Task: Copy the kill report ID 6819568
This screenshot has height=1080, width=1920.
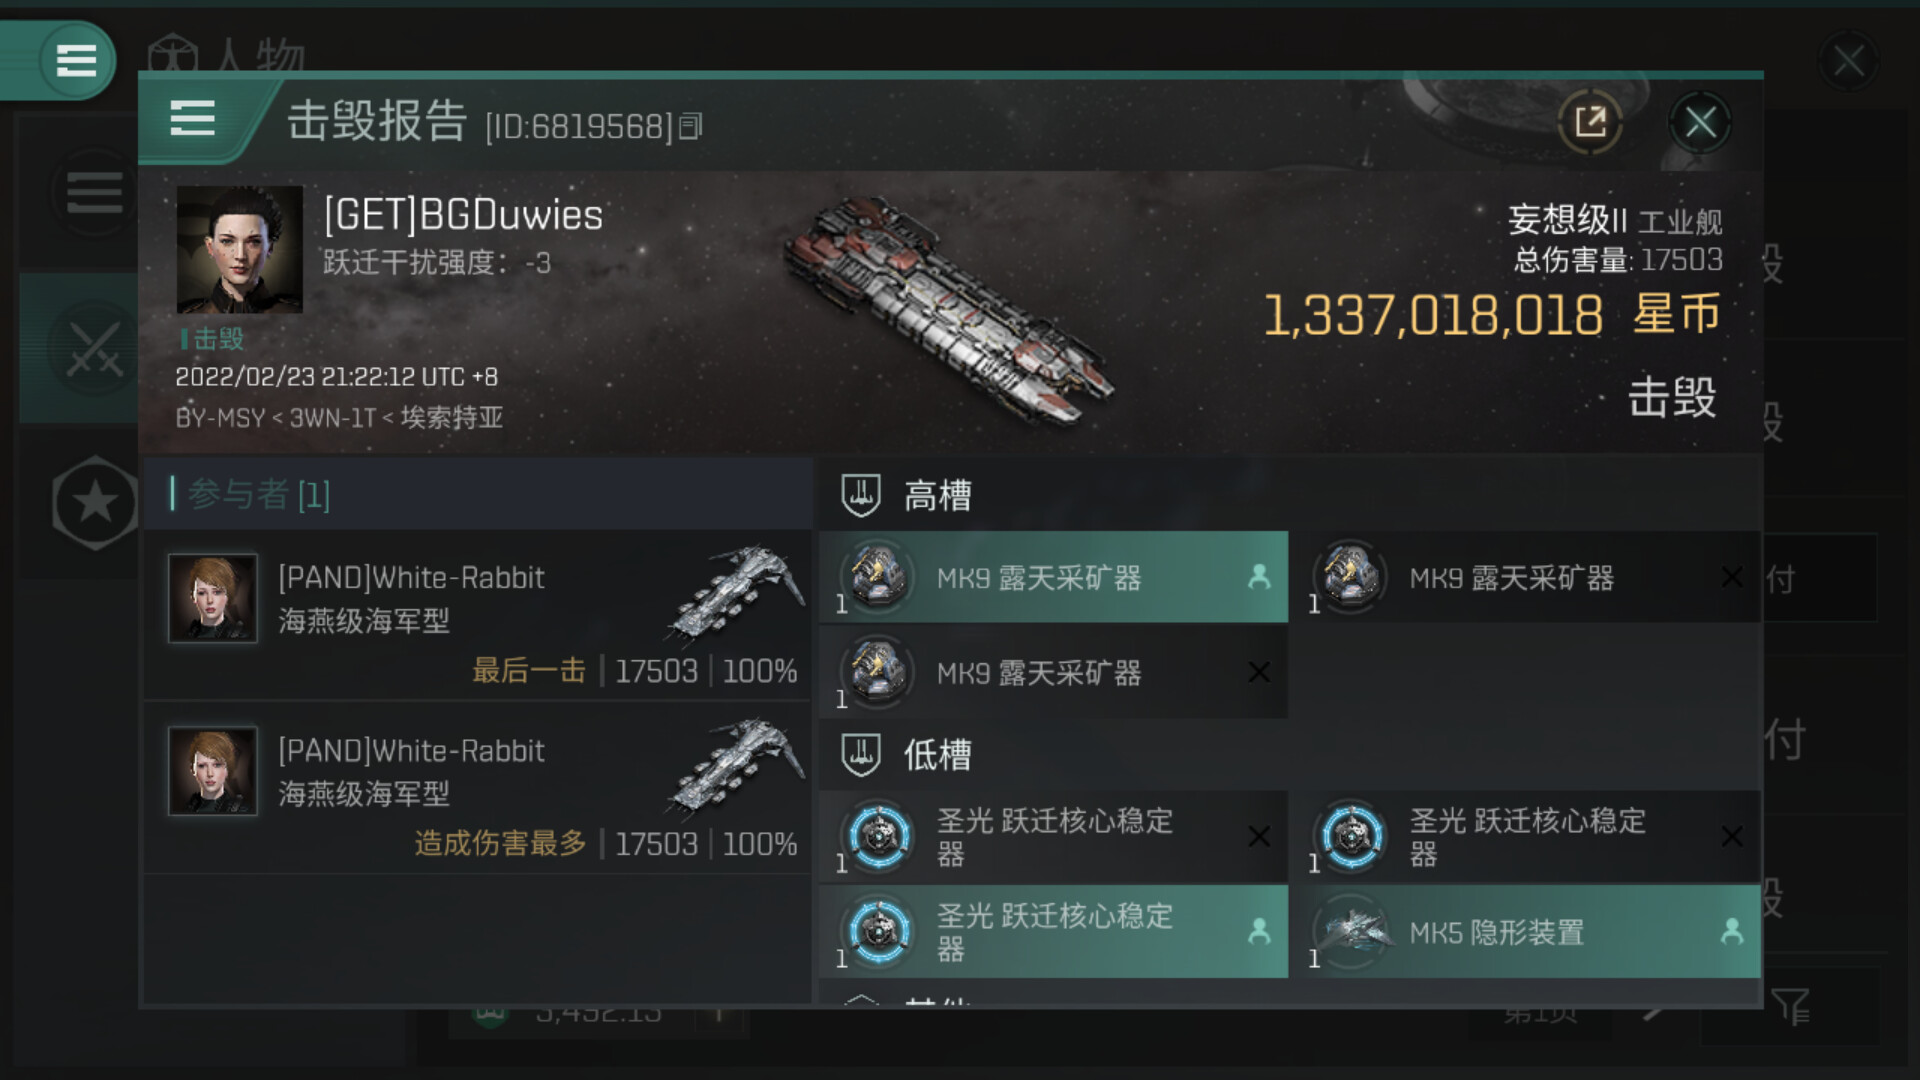Action: click(x=691, y=127)
